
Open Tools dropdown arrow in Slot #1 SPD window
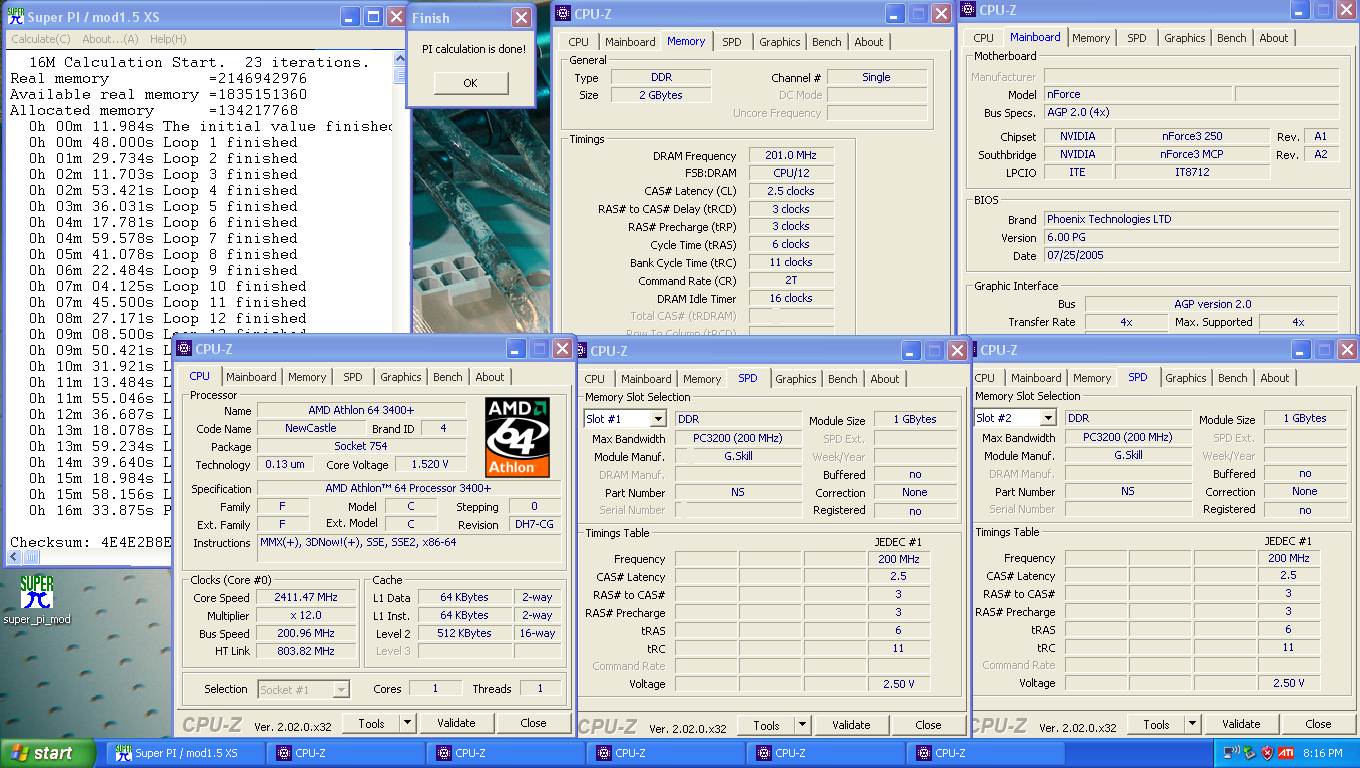point(803,725)
